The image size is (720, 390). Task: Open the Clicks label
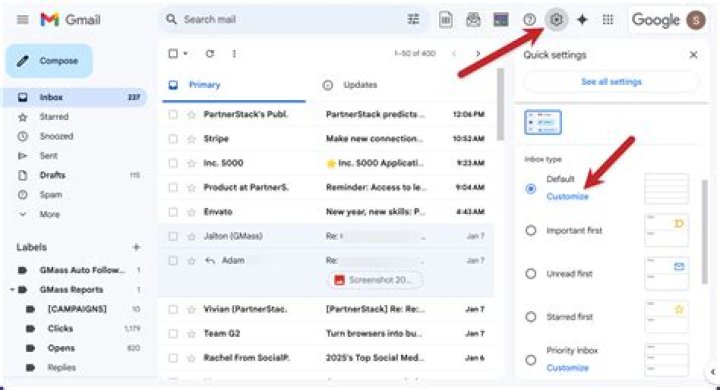click(x=60, y=328)
